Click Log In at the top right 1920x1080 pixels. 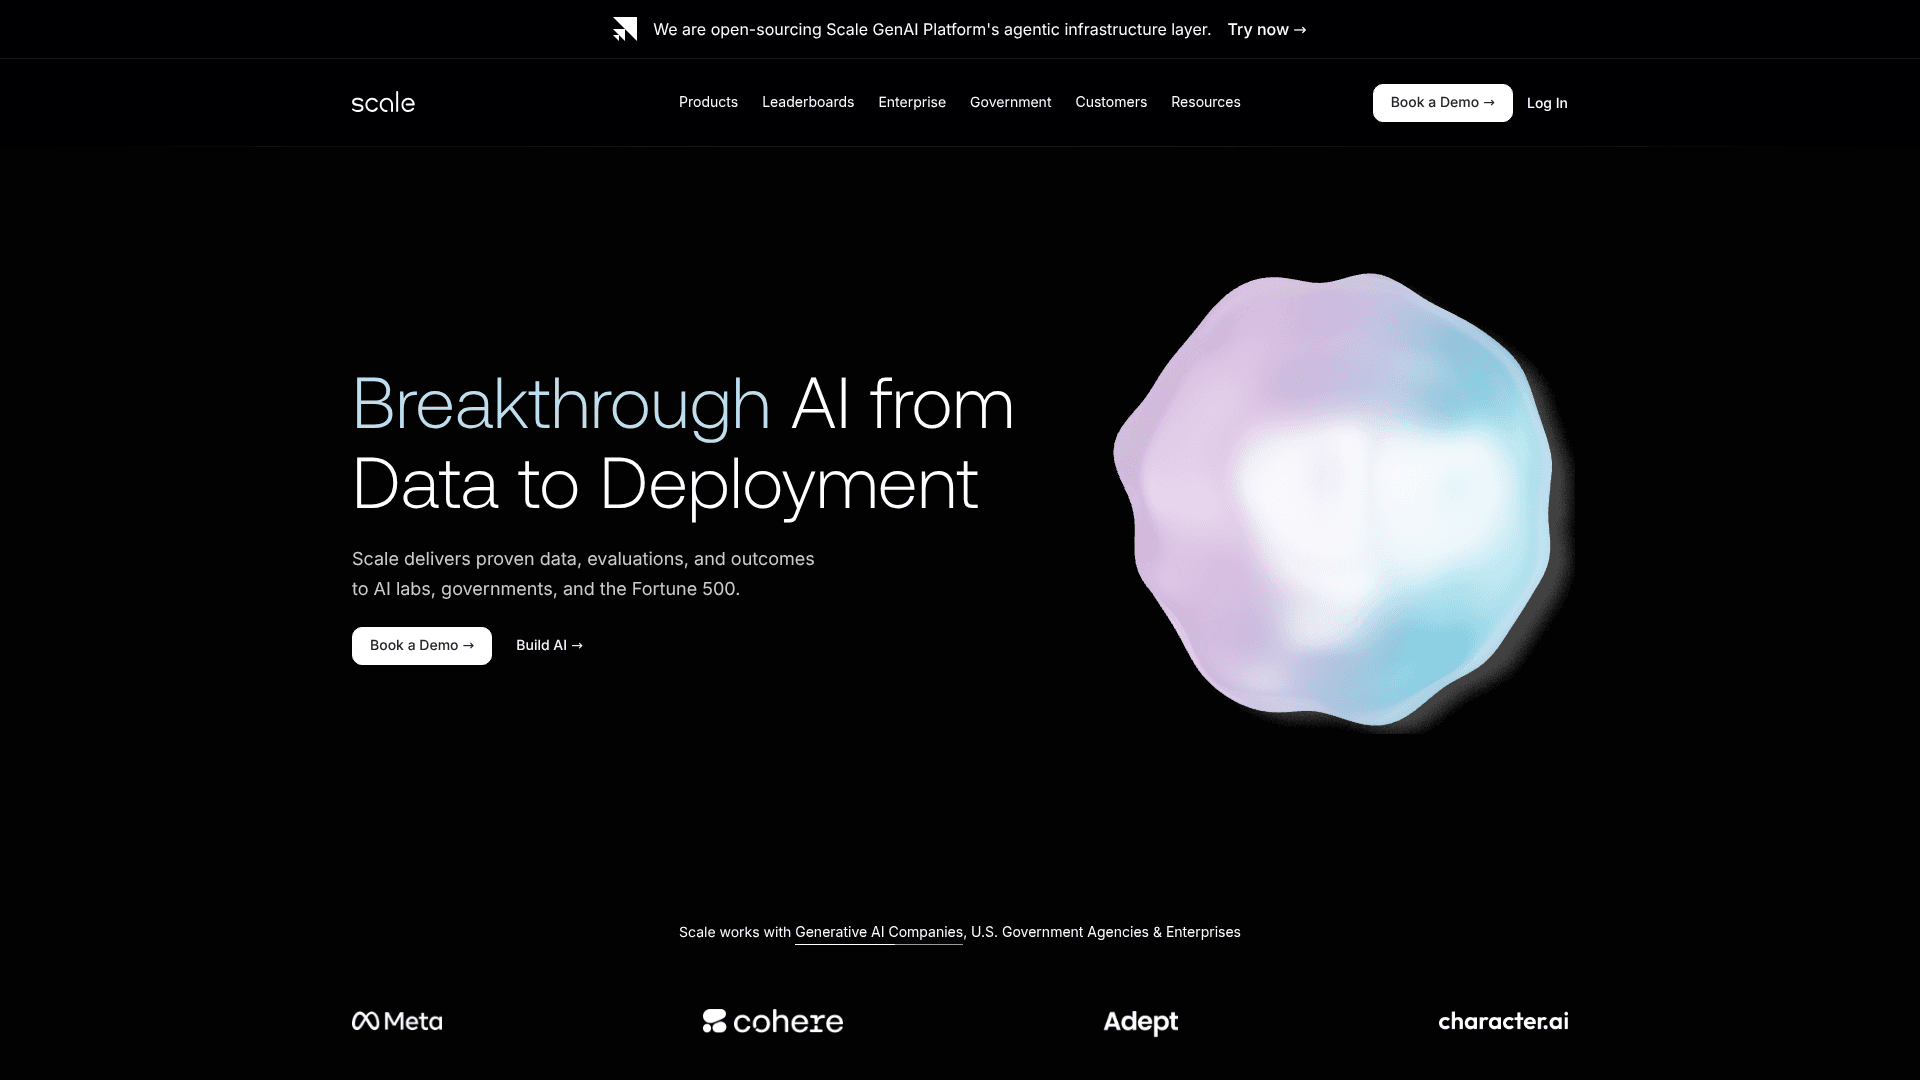point(1546,102)
